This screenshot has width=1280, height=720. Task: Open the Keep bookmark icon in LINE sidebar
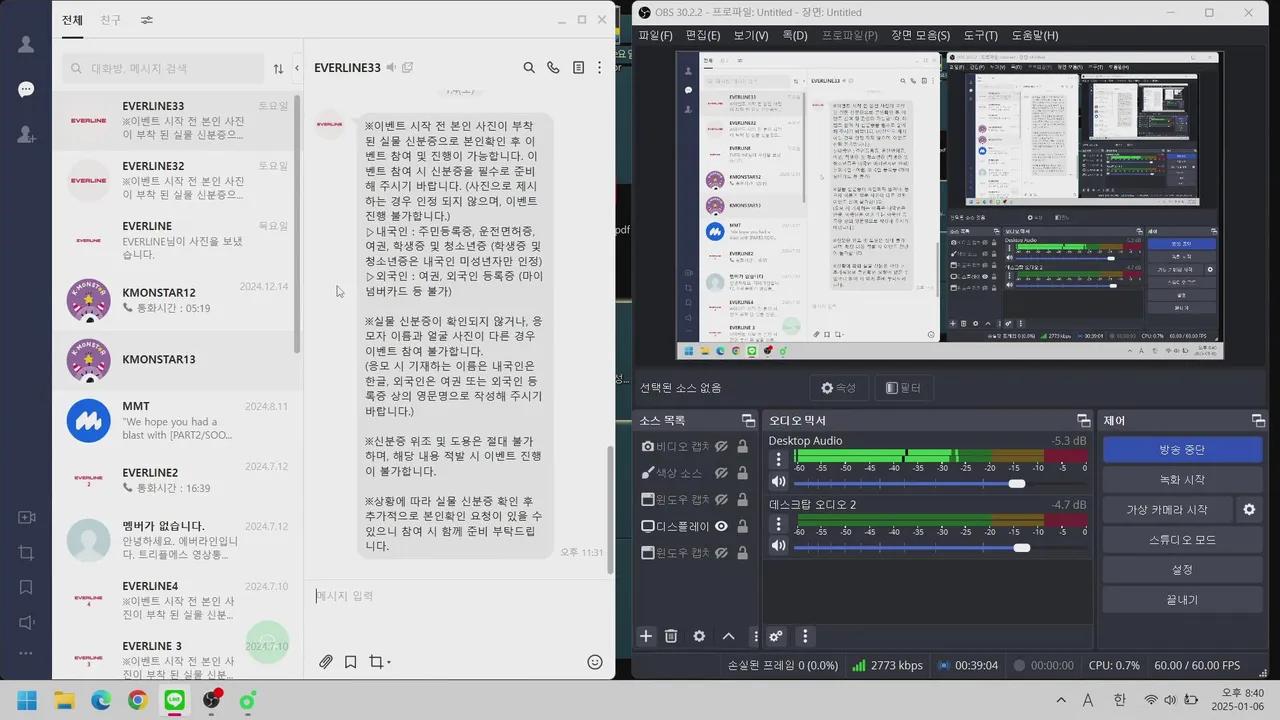26,588
